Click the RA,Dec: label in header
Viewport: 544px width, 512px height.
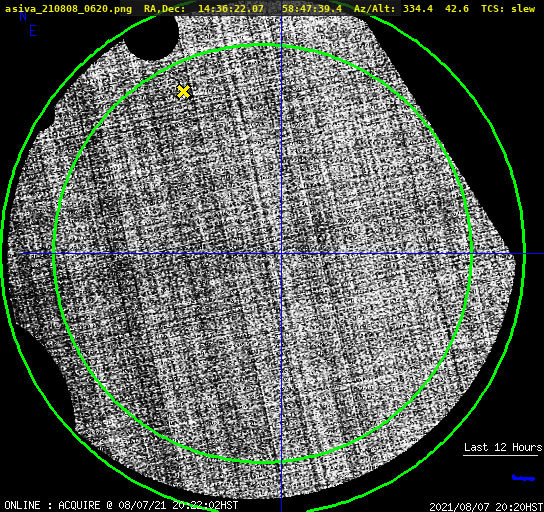pyautogui.click(x=164, y=9)
